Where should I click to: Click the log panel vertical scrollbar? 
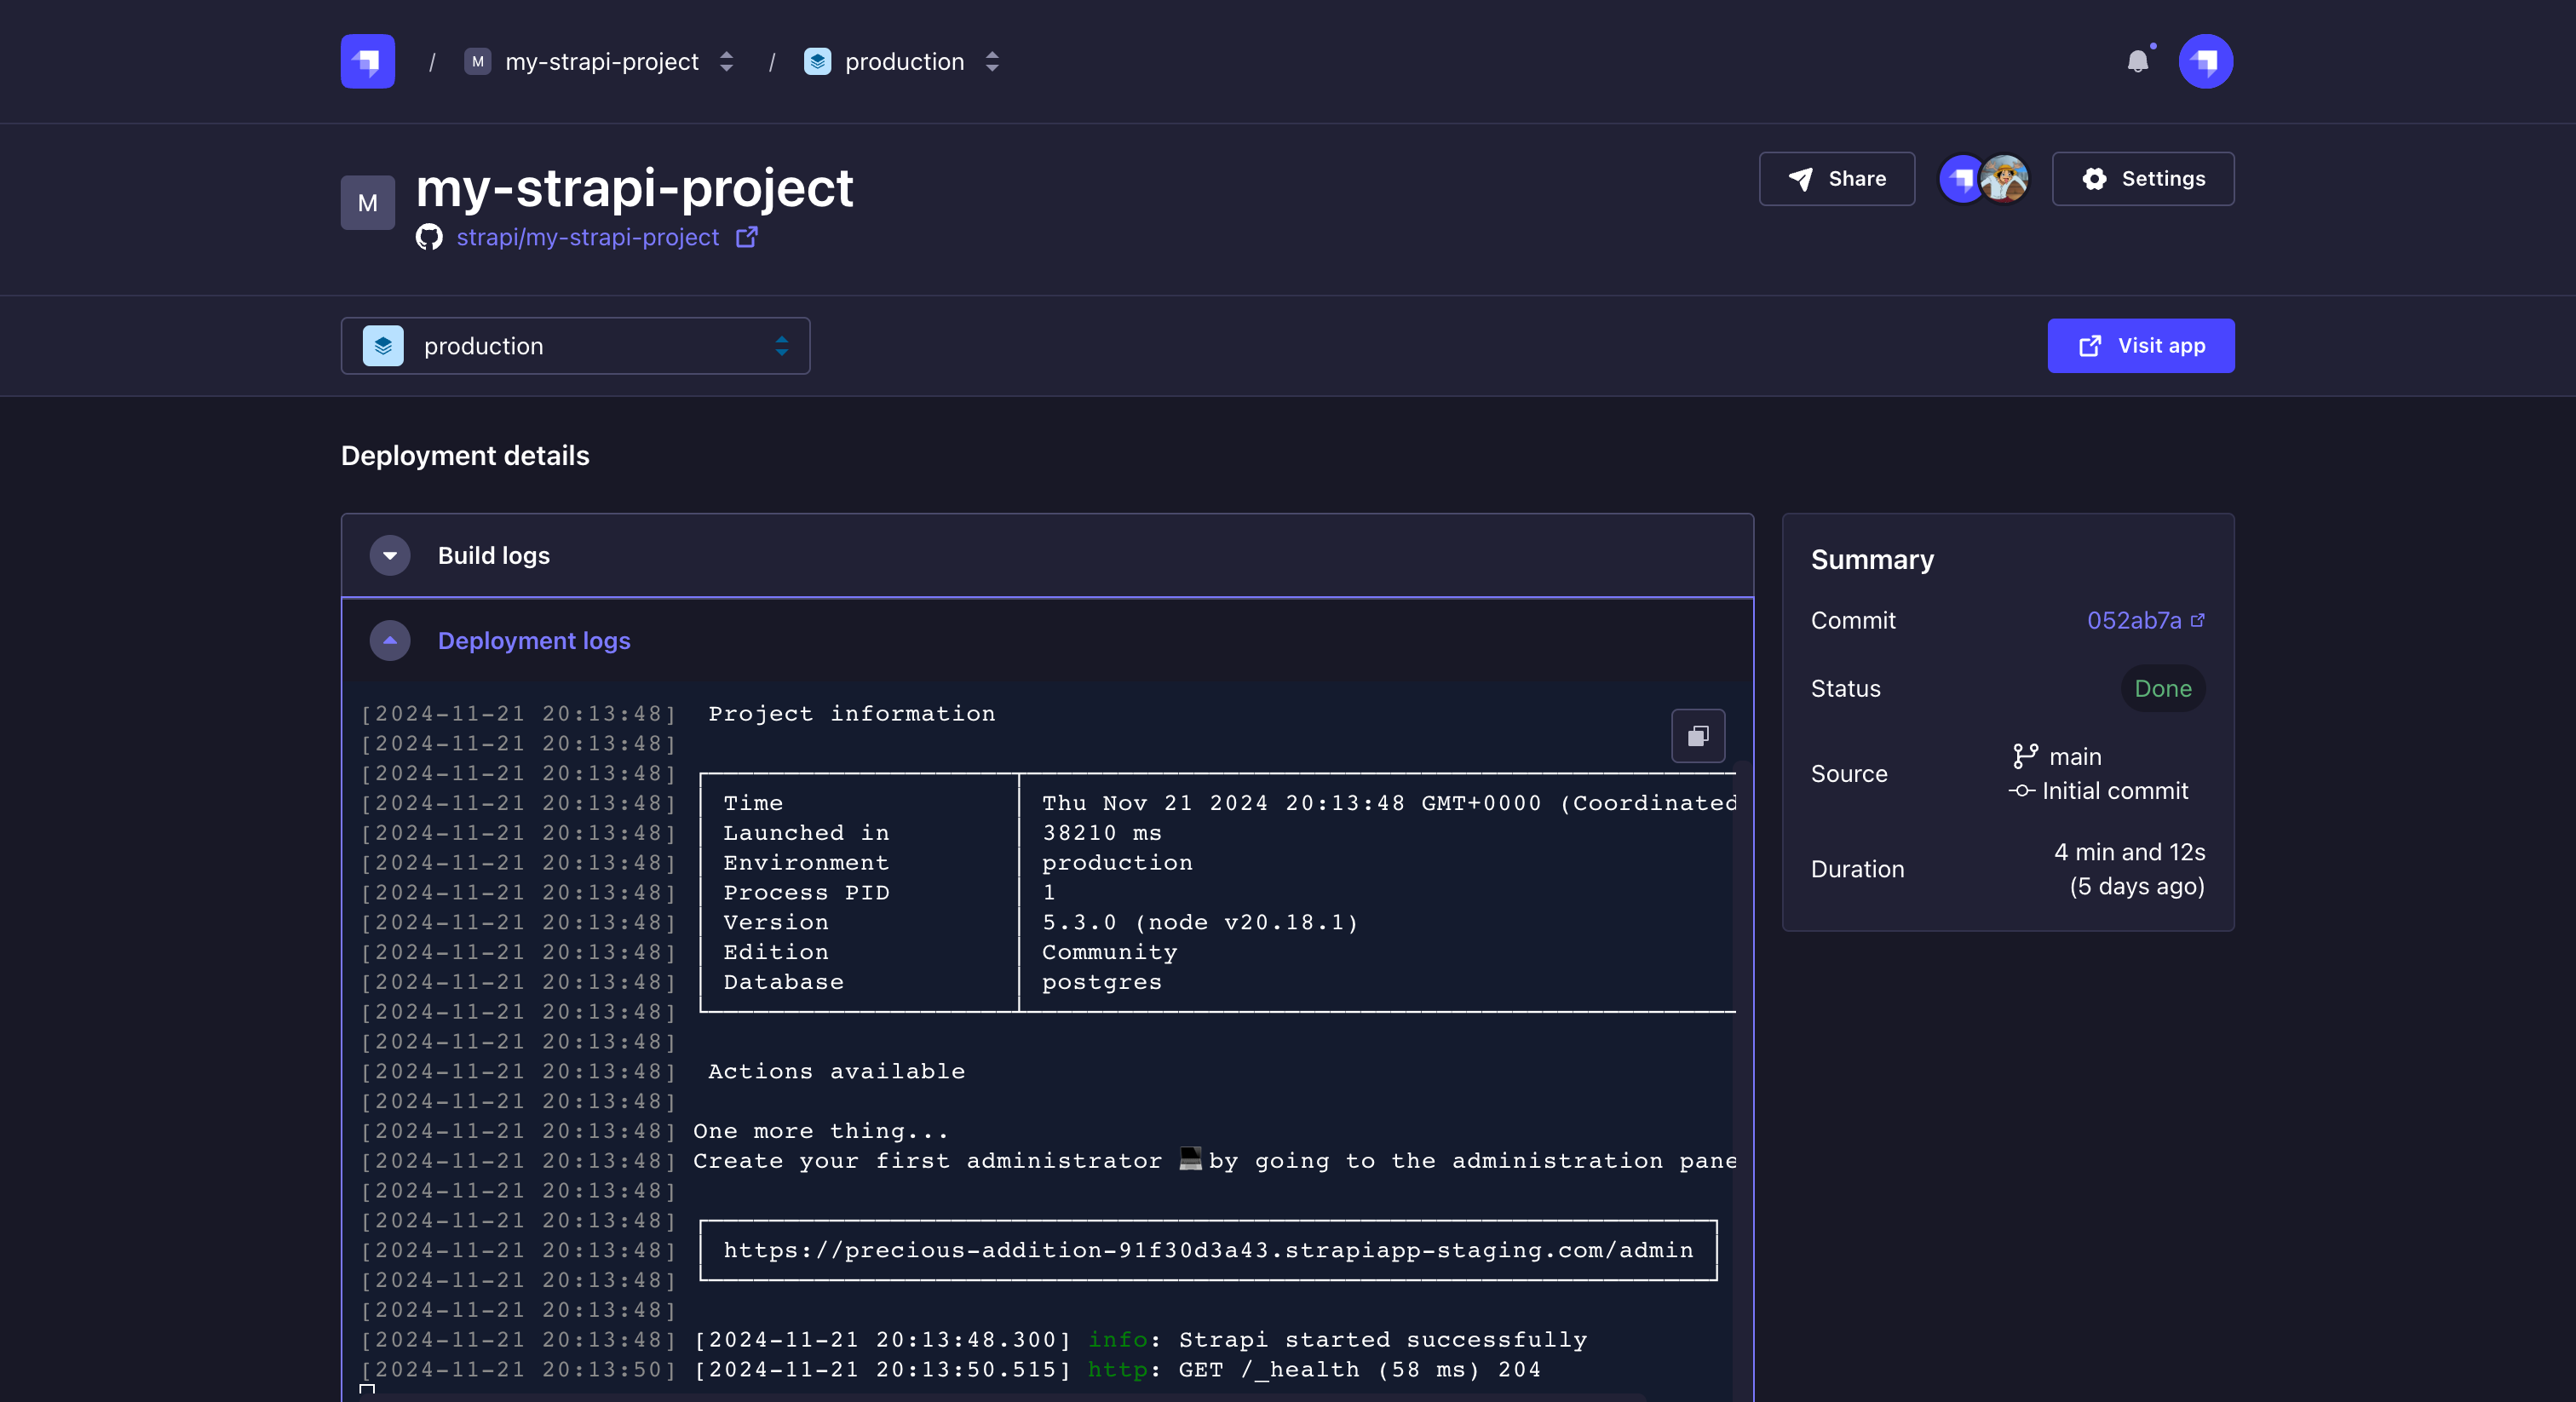pos(1743,1000)
